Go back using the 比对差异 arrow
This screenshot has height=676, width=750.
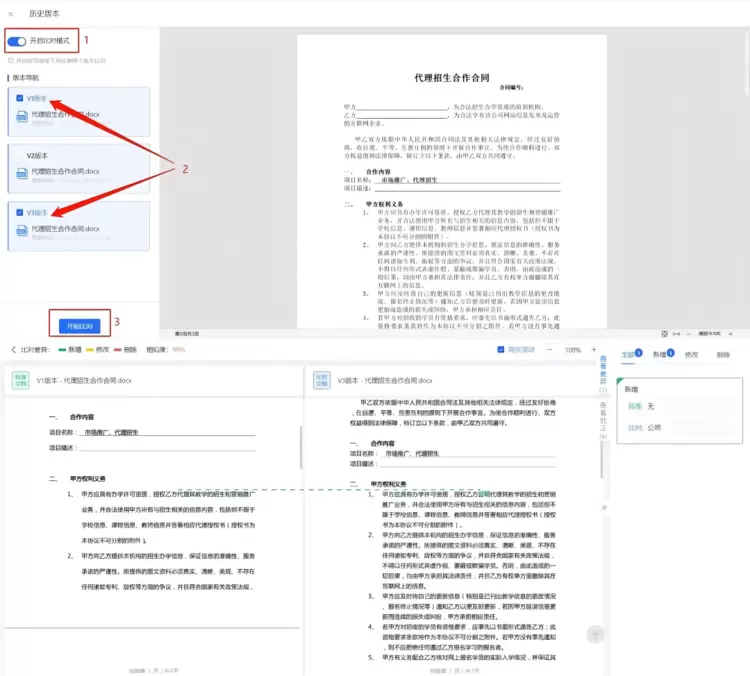(13, 350)
